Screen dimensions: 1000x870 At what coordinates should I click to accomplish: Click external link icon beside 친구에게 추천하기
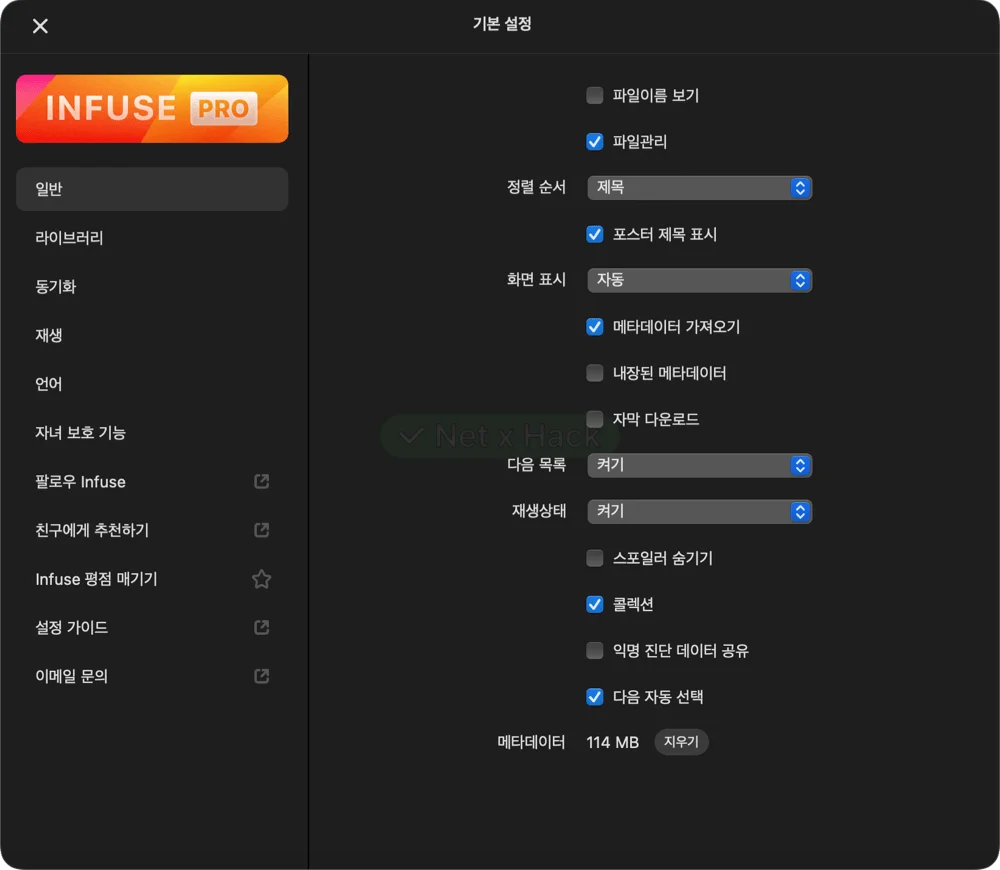click(x=261, y=530)
